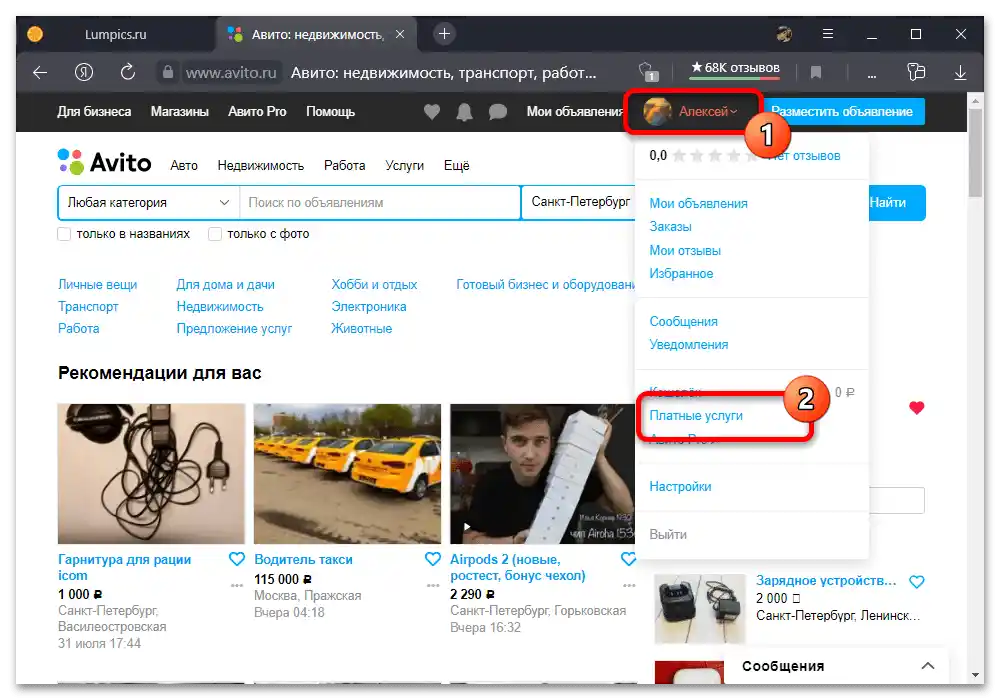This screenshot has width=1000, height=700.
Task: Open more options for Водитель такси
Action: 433,585
